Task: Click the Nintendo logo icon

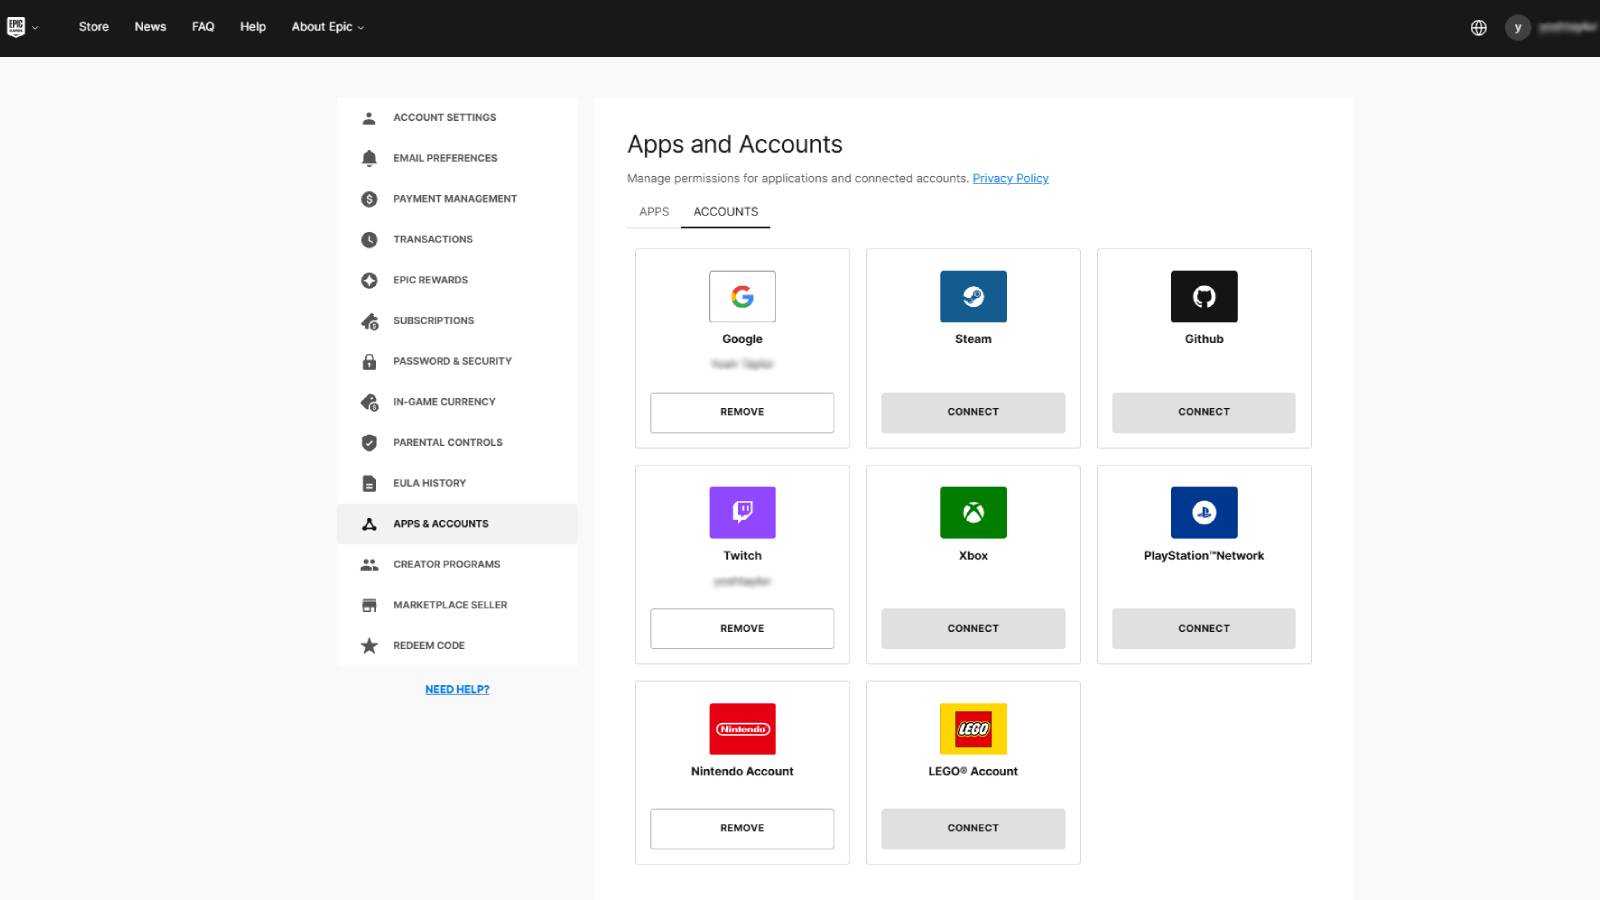Action: (x=742, y=729)
